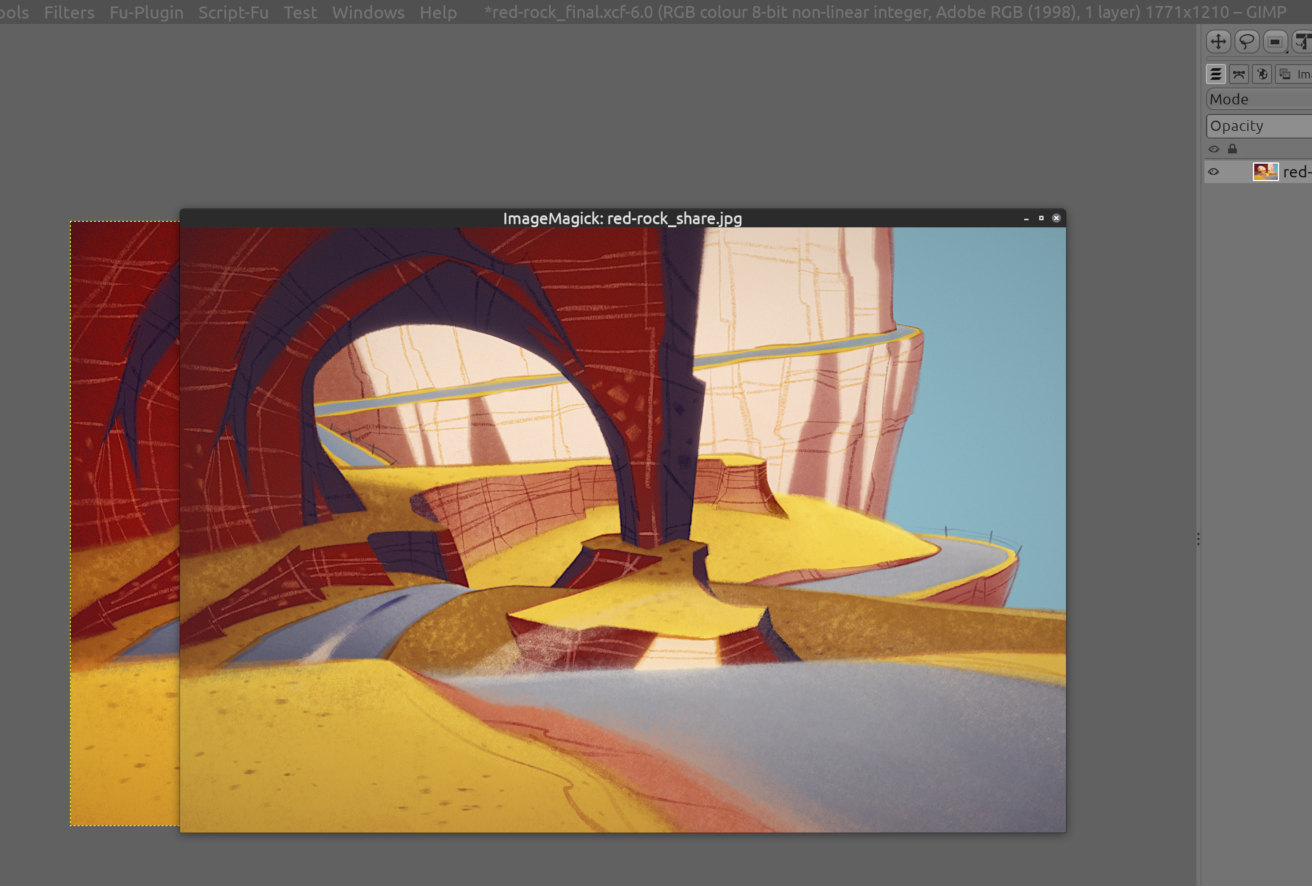1312x886 pixels.
Task: Maximize the ImageMagick red-rock_share.jpg window
Action: point(1041,218)
